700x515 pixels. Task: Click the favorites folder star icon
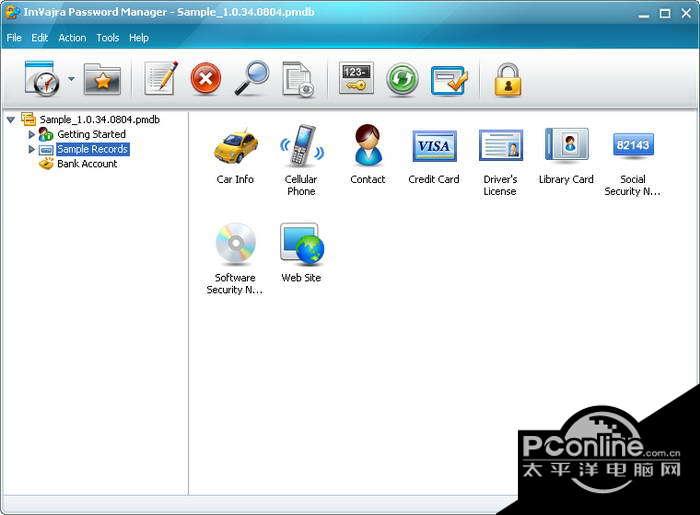pos(102,79)
